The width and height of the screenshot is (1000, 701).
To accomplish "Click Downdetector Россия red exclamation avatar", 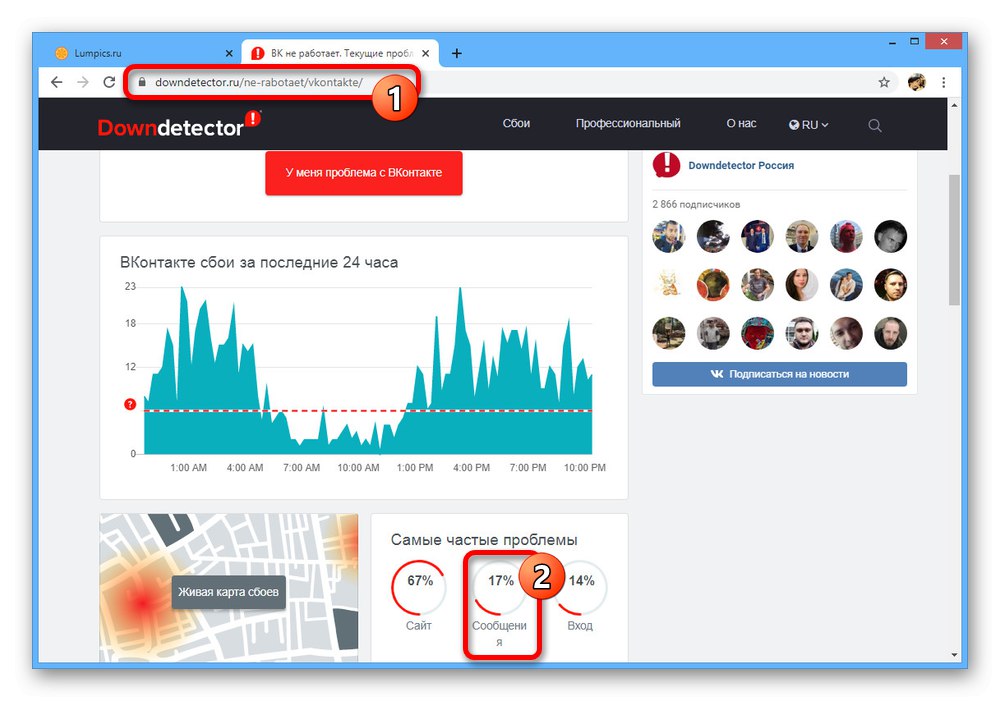I will 666,164.
